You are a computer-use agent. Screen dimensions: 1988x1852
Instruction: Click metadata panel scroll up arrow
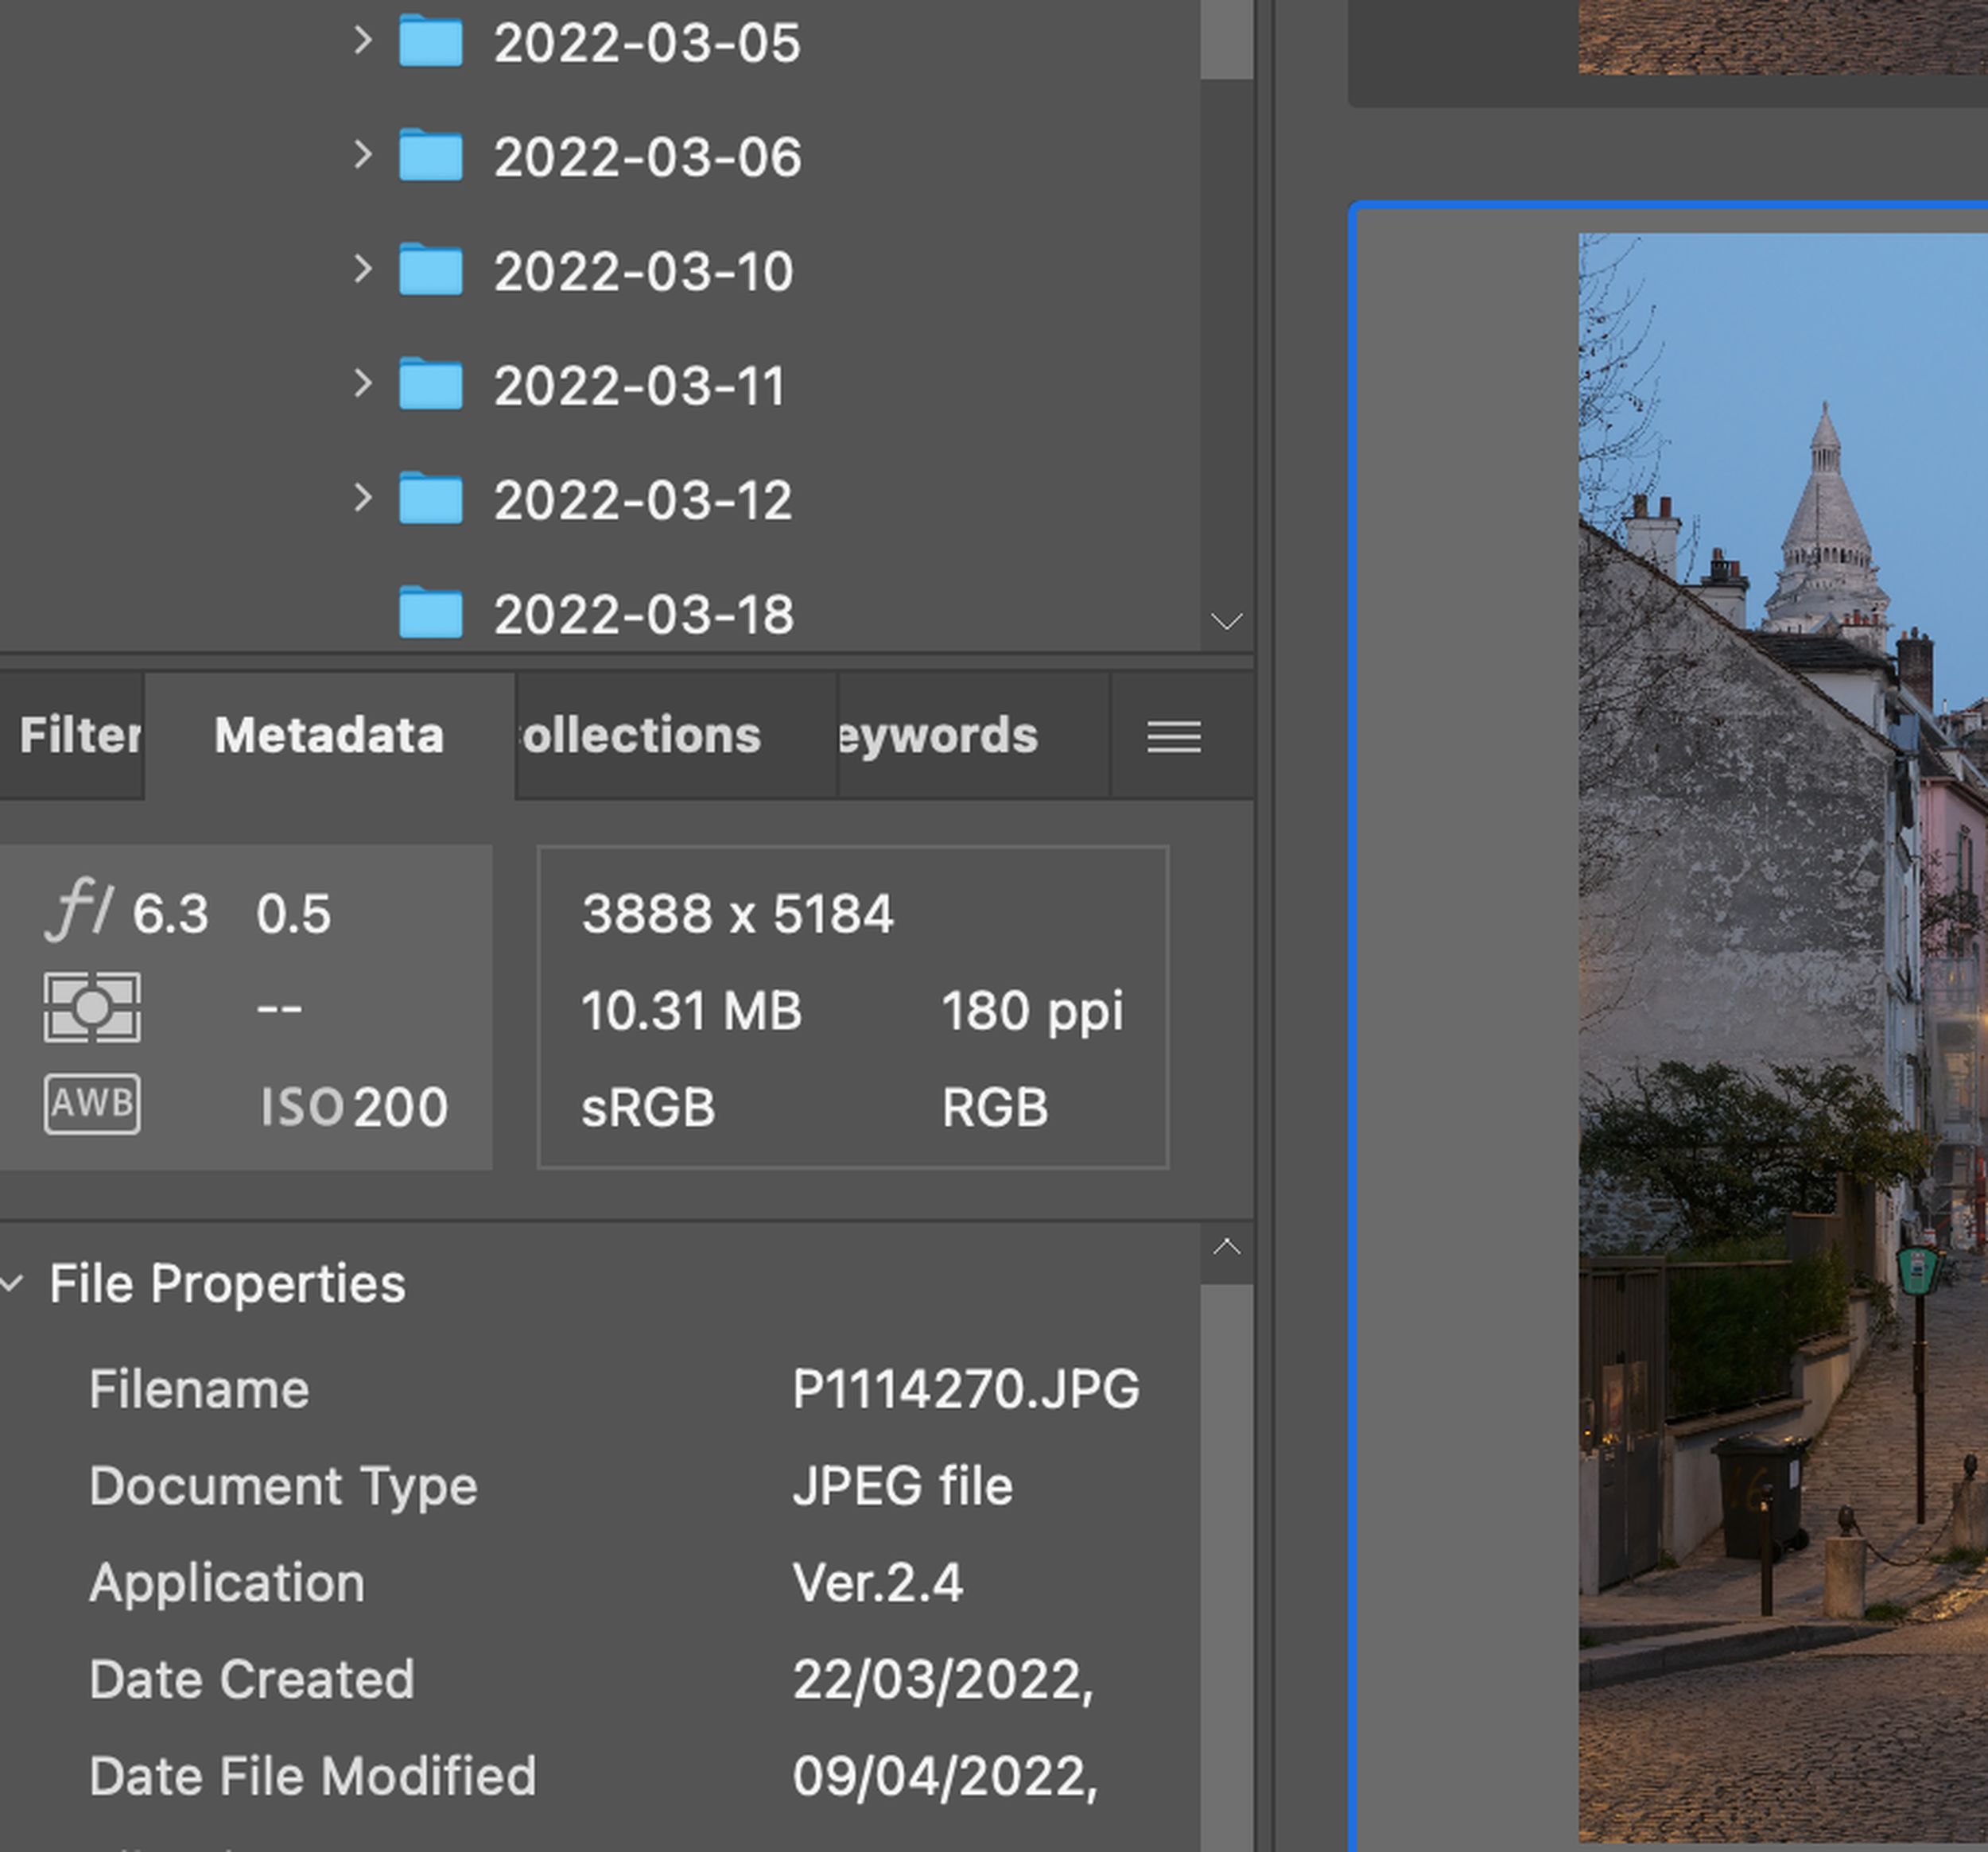point(1226,1247)
